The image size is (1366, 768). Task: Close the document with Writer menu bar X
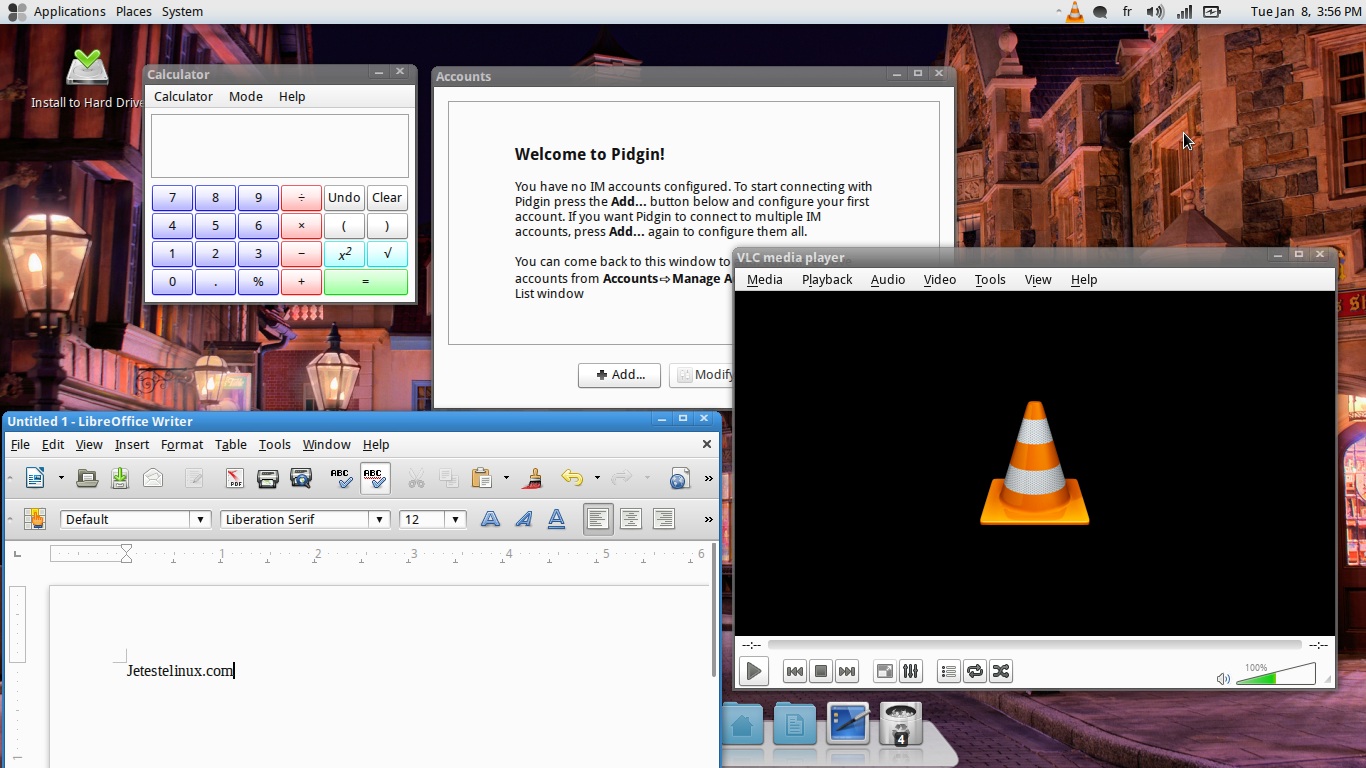tap(707, 444)
